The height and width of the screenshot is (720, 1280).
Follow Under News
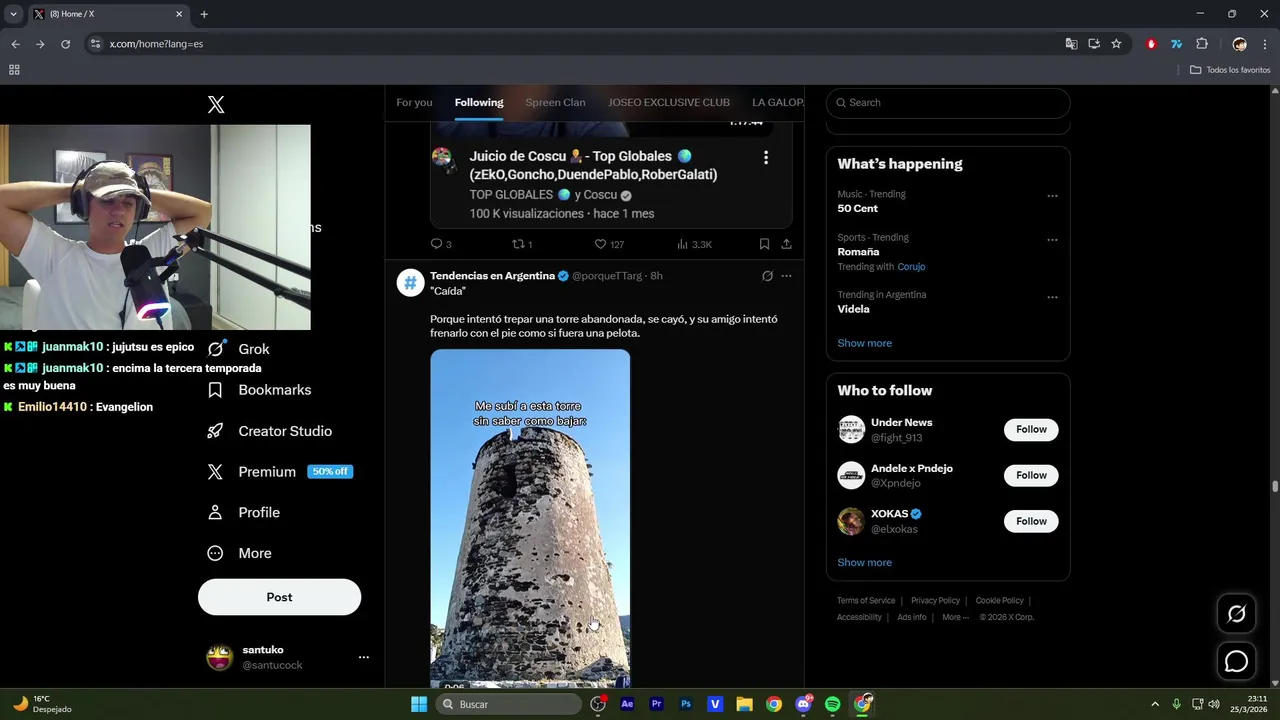point(1031,429)
